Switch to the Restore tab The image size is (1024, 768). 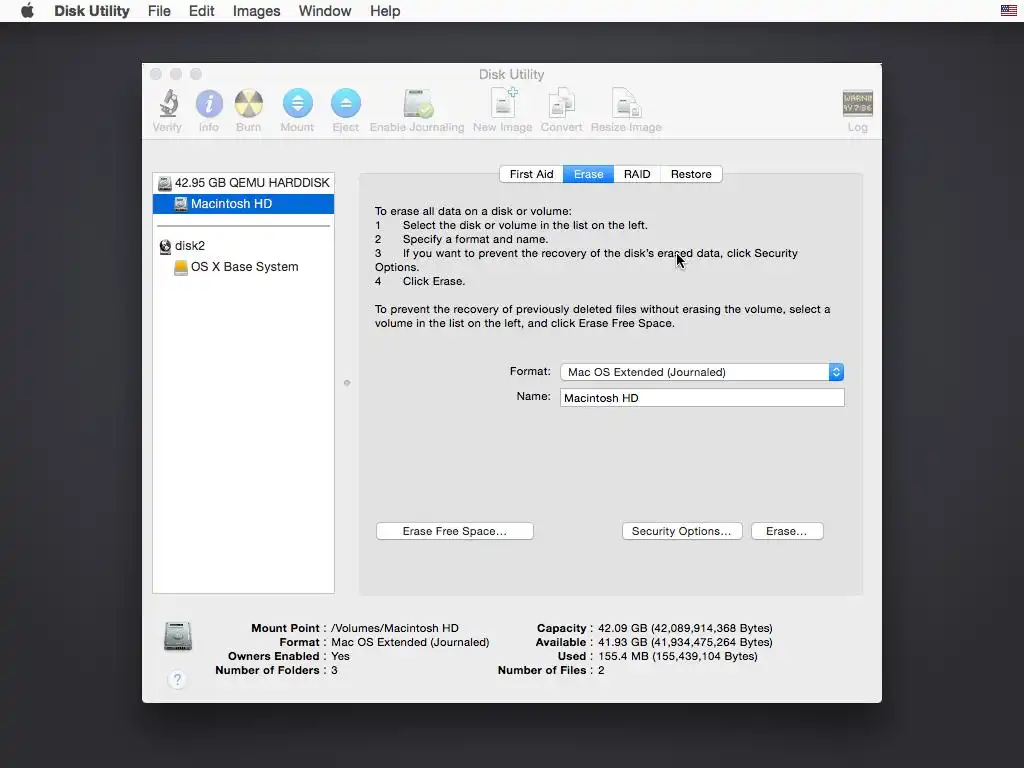tap(691, 174)
